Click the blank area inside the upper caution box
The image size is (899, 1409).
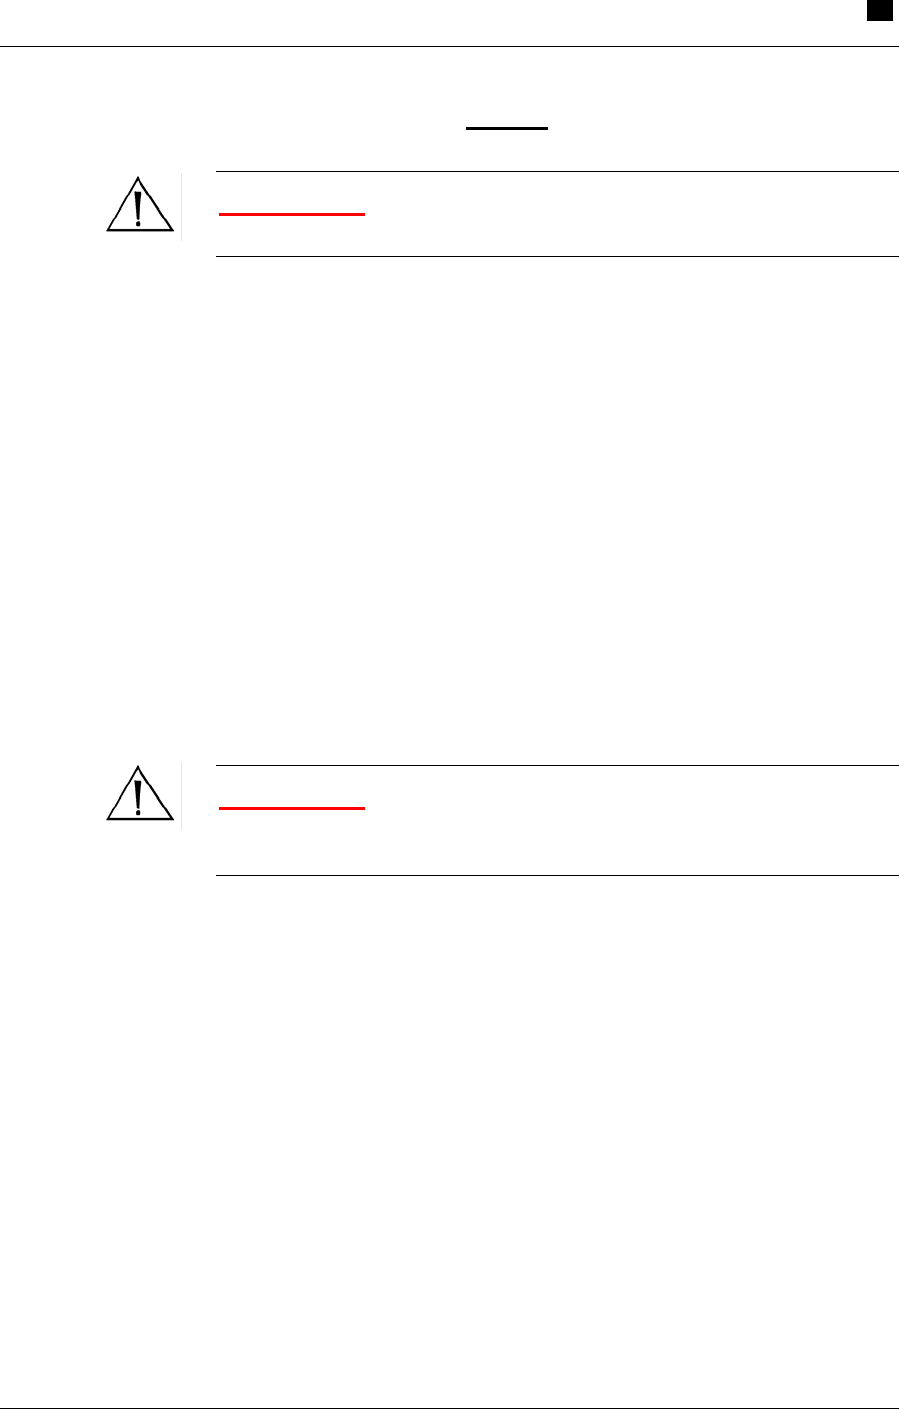point(630,214)
